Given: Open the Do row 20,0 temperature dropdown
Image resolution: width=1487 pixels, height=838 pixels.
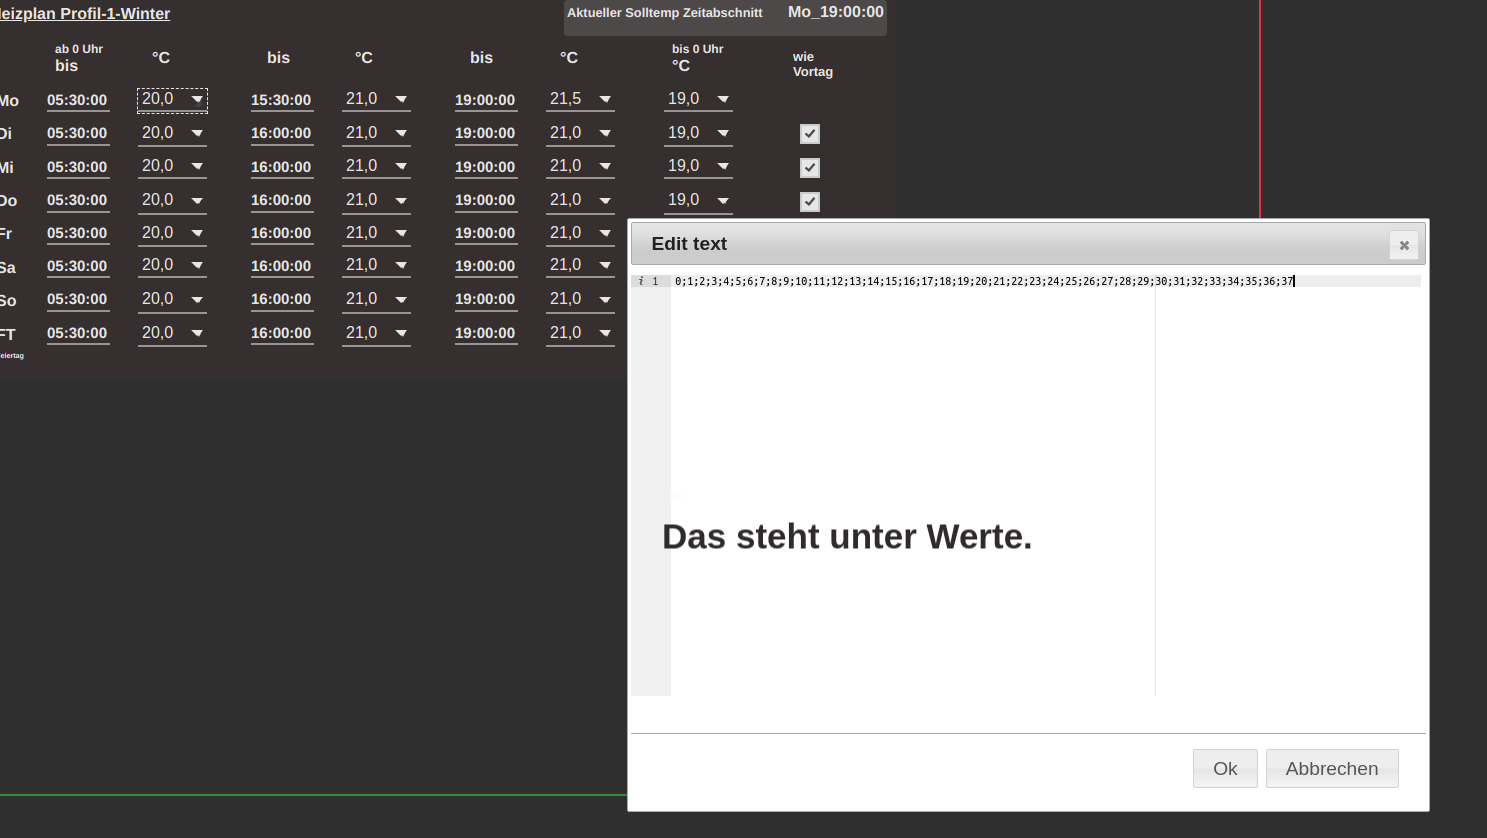Looking at the screenshot, I should click(x=172, y=200).
